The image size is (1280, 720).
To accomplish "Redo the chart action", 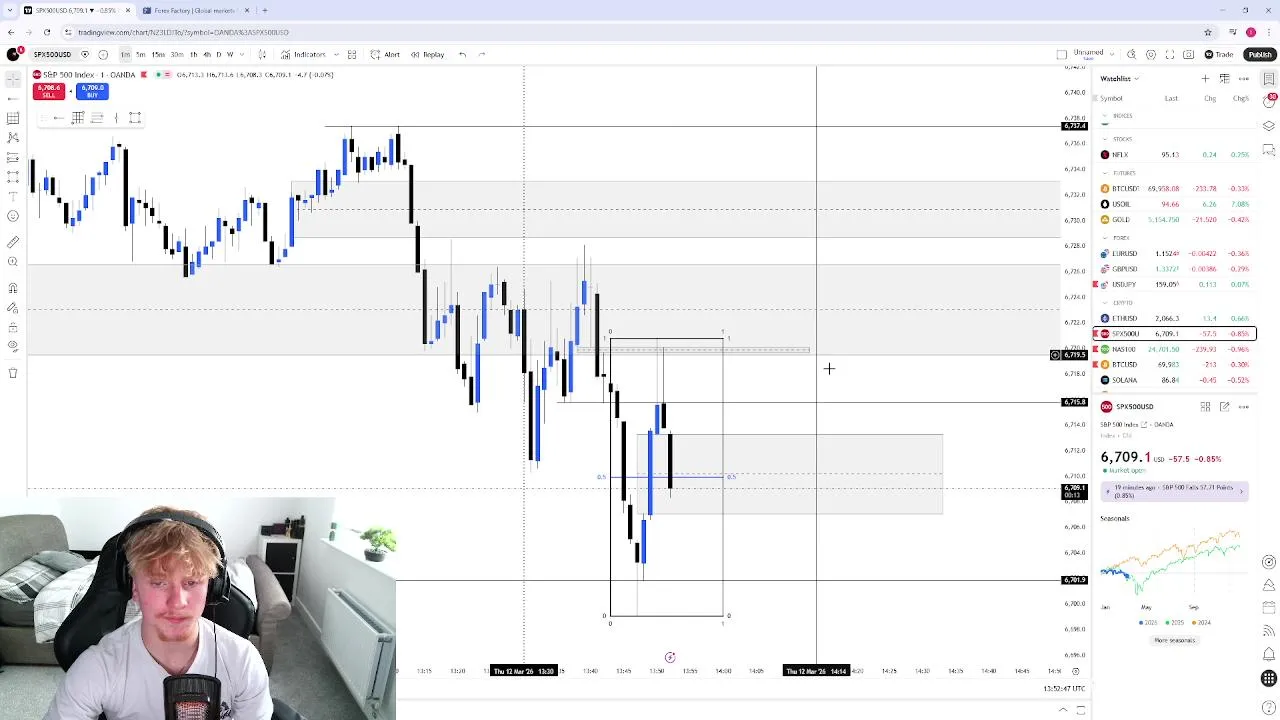I will pyautogui.click(x=482, y=54).
